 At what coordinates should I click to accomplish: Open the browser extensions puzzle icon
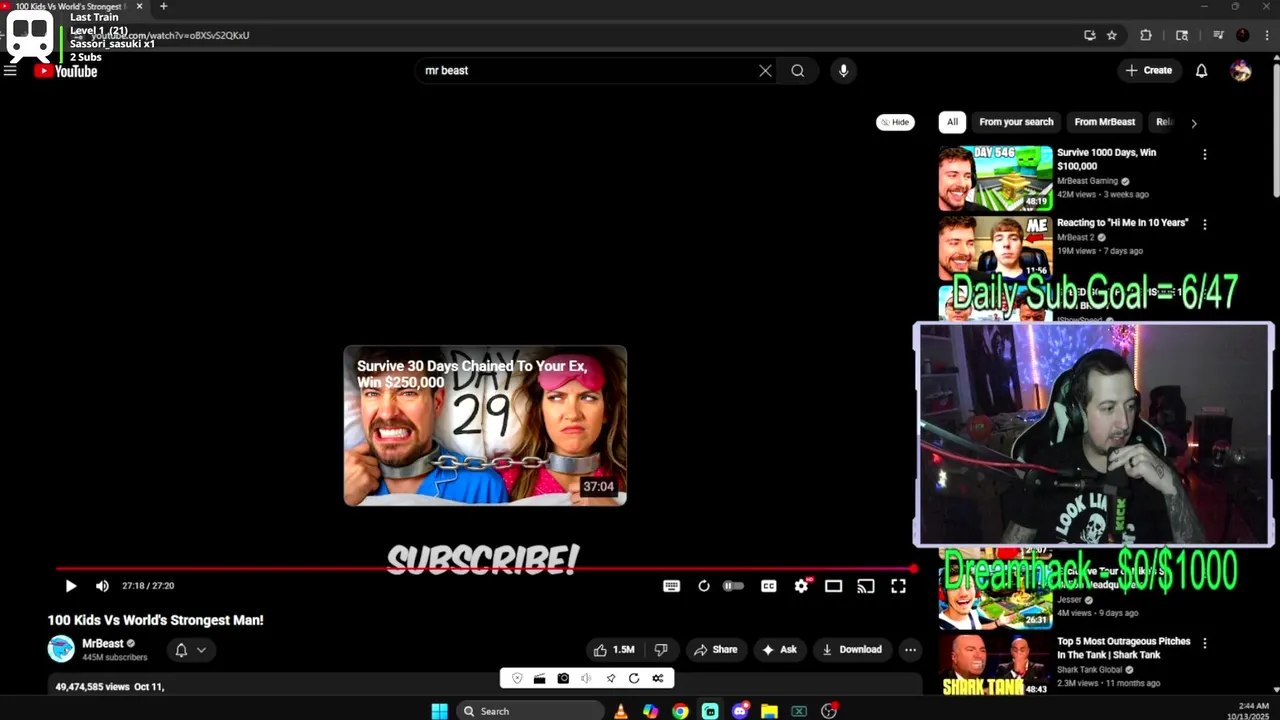pos(1146,35)
